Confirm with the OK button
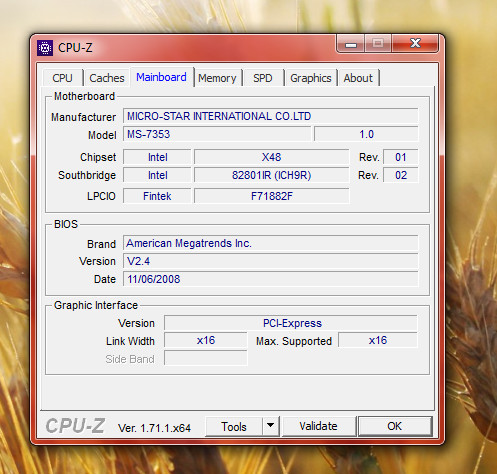Viewport: 497px width, 474px height. point(395,426)
